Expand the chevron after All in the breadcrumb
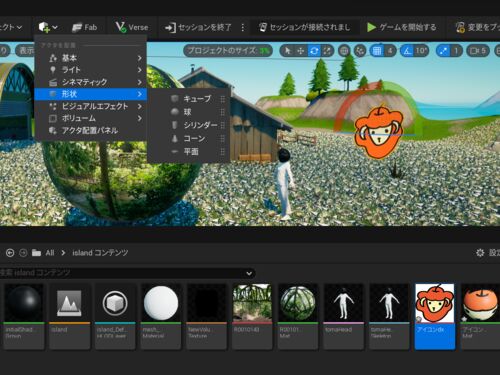Image resolution: width=500 pixels, height=375 pixels. [x=63, y=253]
